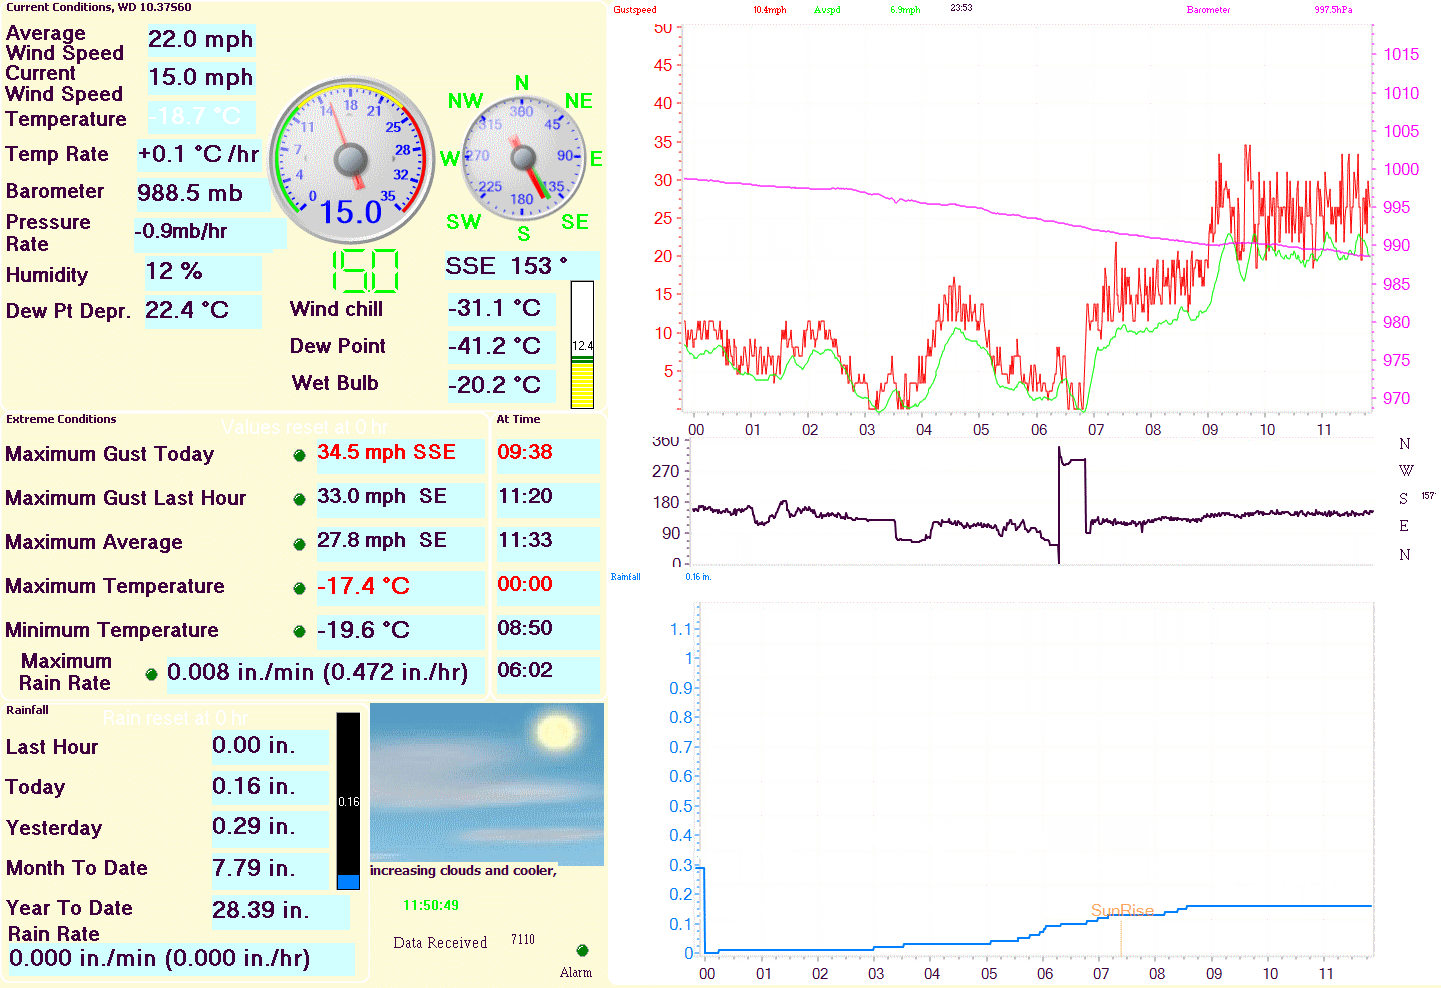Click the Year To Date rainfall value
Viewport: 1441px width, 988px height.
coord(278,910)
